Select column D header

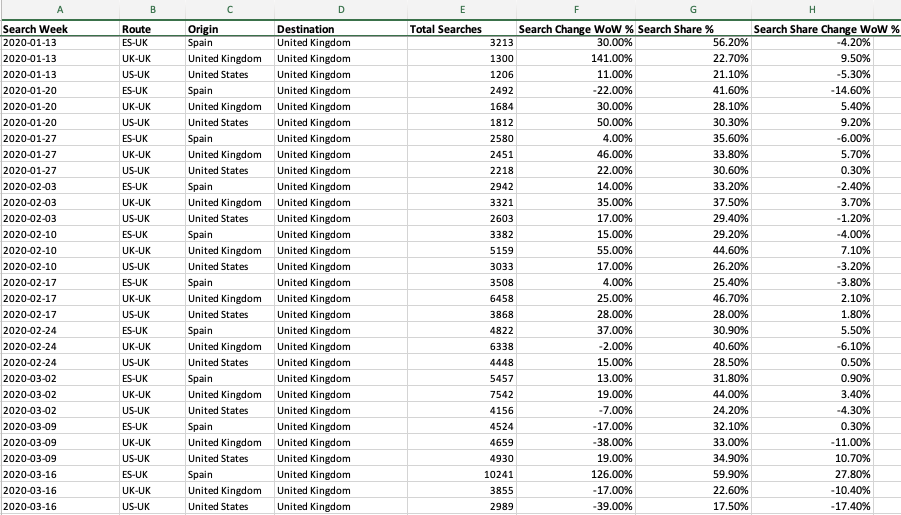(341, 9)
